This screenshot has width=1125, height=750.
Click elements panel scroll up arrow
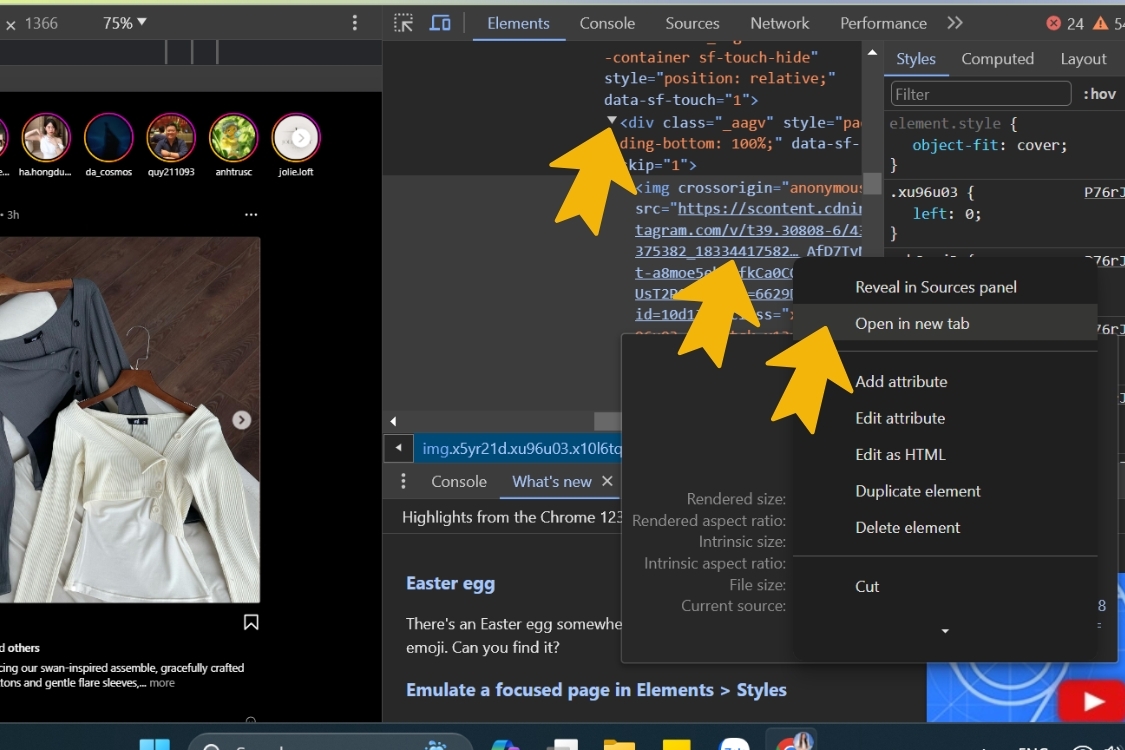(872, 52)
